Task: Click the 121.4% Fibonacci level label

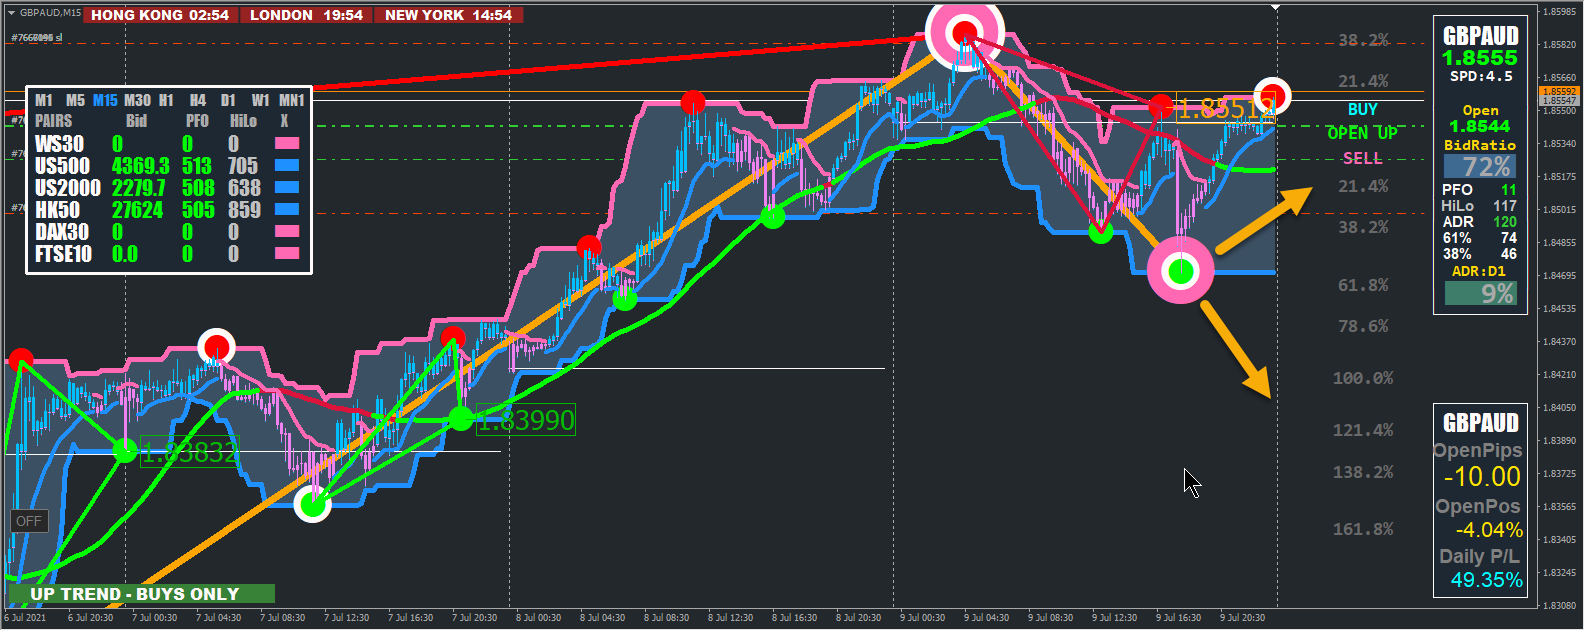Action: 1363,430
